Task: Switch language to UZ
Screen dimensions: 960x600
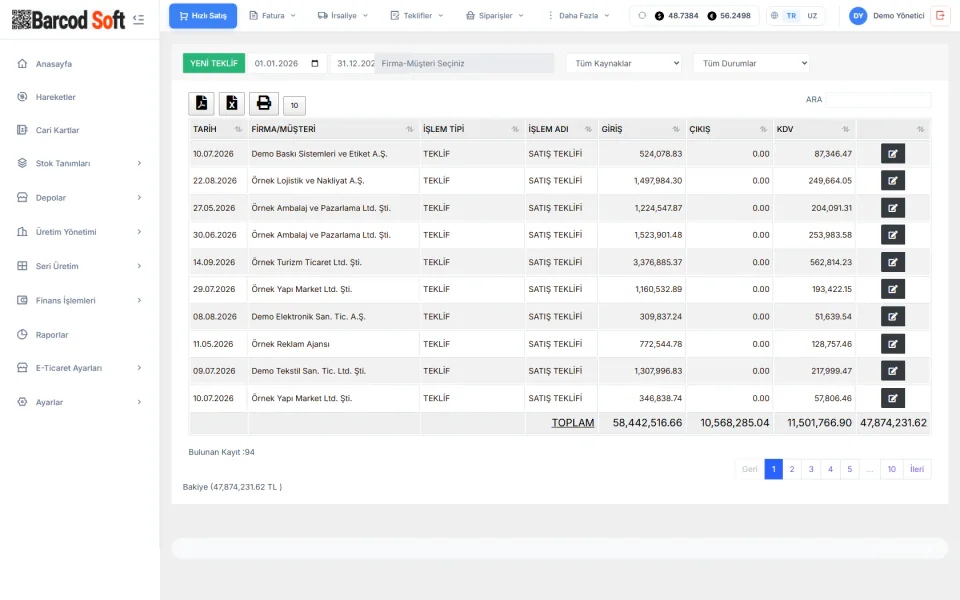Action: point(812,16)
